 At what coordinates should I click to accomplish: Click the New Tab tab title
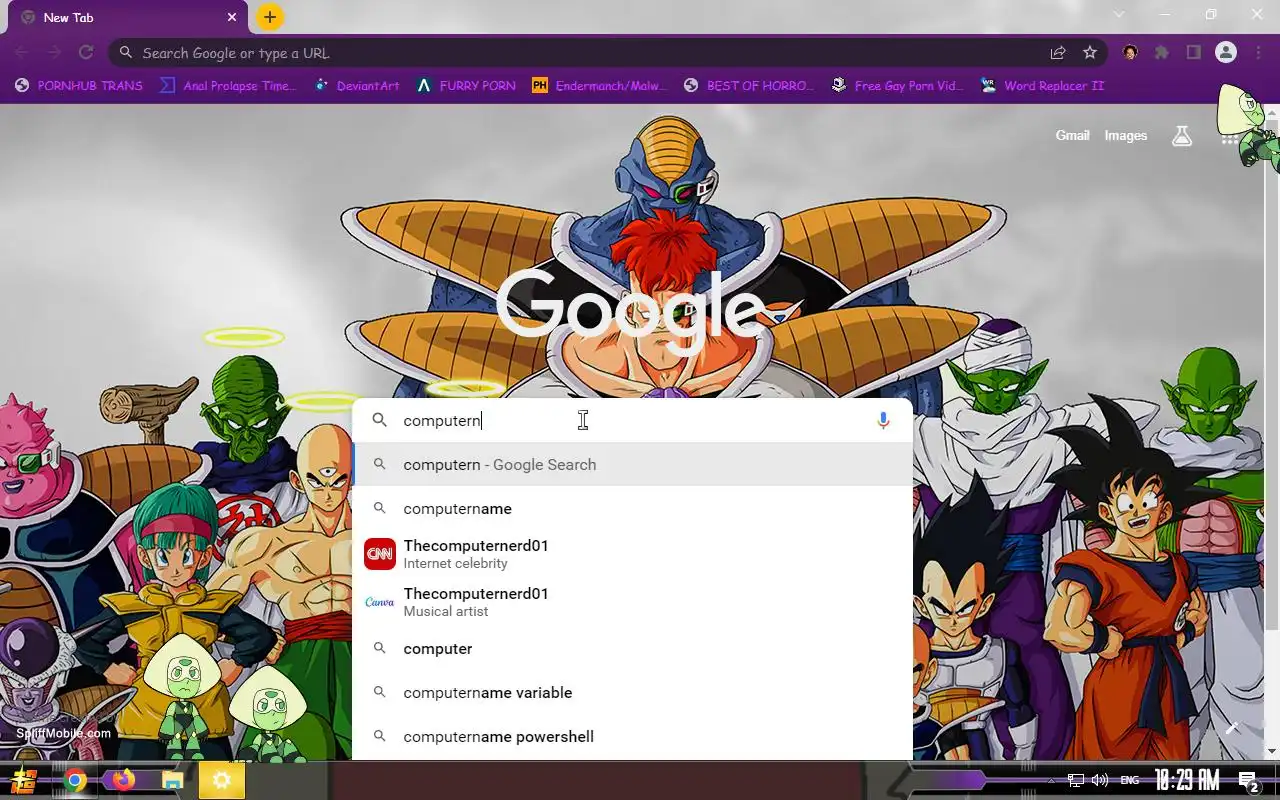[x=69, y=18]
